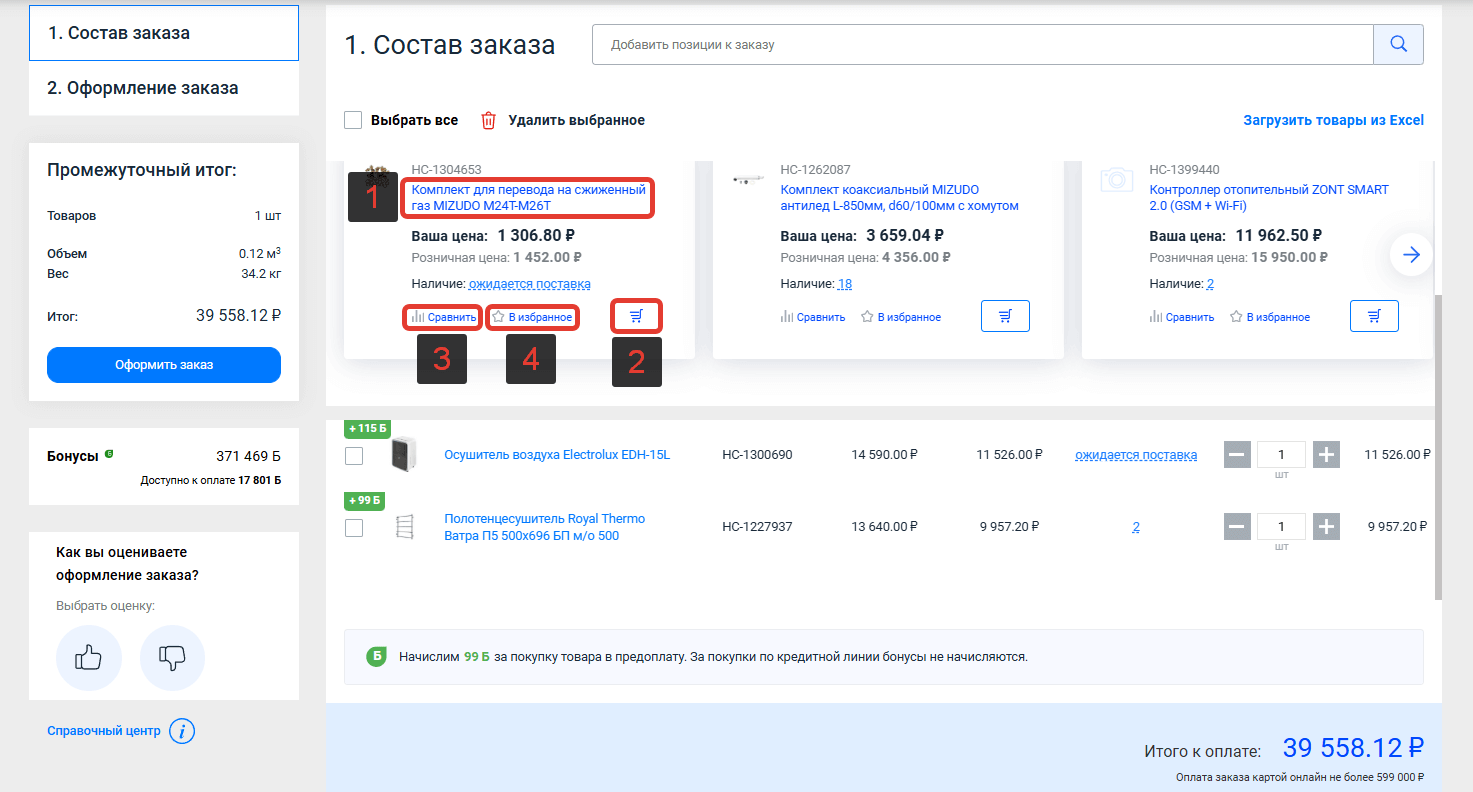The height and width of the screenshot is (792, 1473).
Task: Tick the Выбрать все checkbox
Action: 353,120
